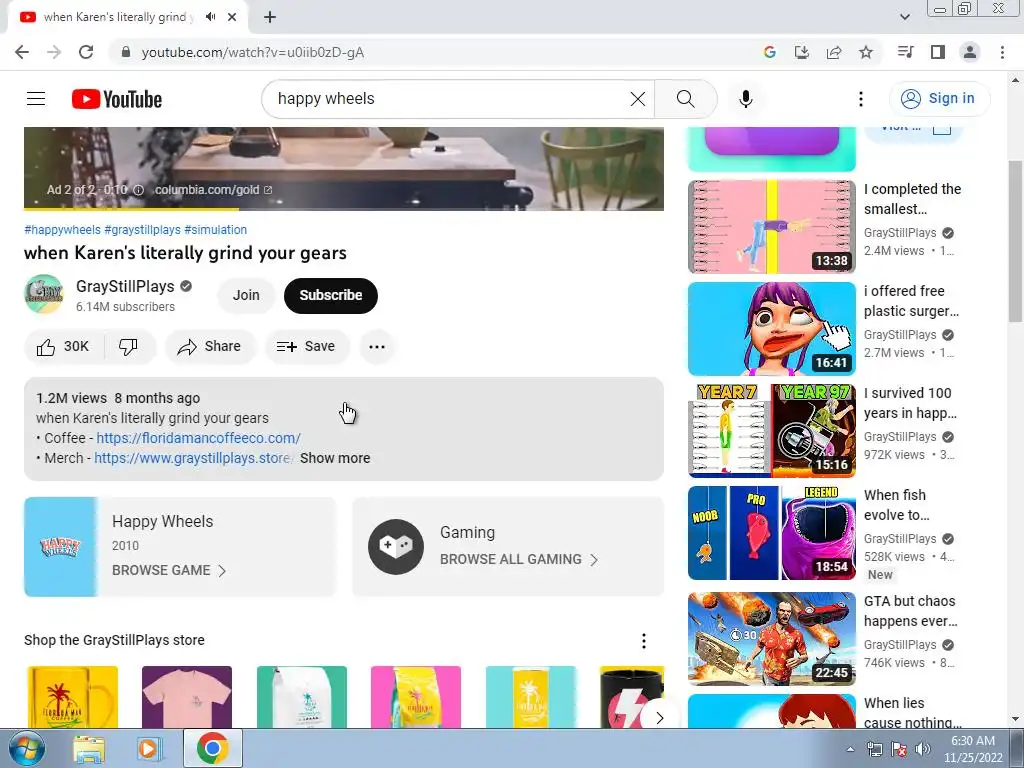Click Sign in button
Image resolution: width=1024 pixels, height=768 pixels.
pos(940,99)
